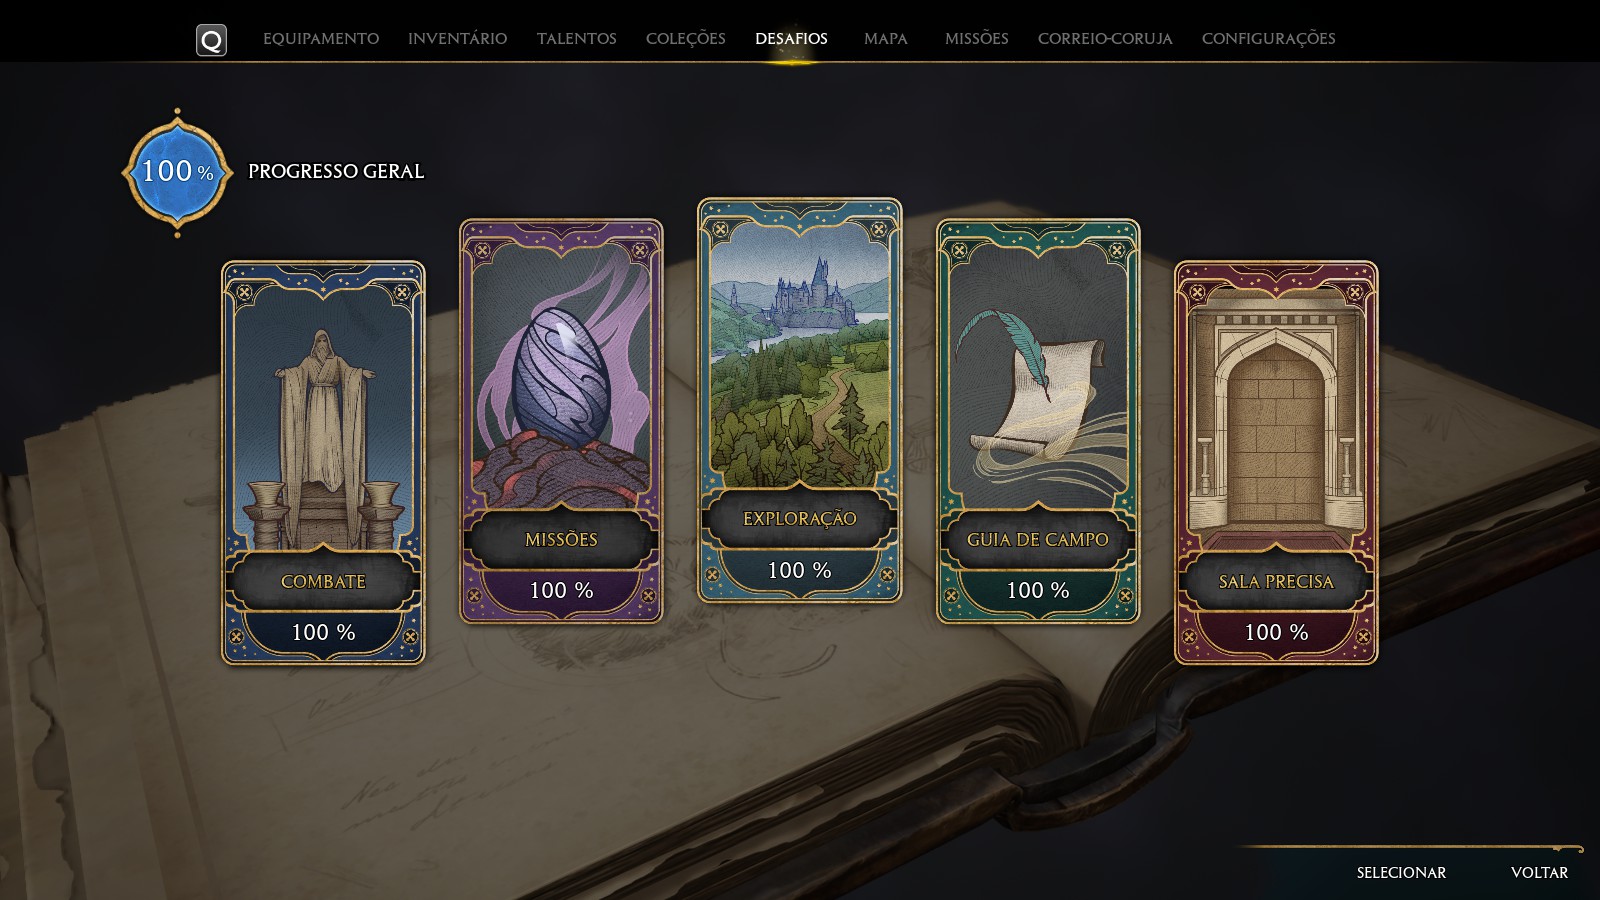Open the Mapa tab
Image resolution: width=1600 pixels, height=900 pixels.
(885, 38)
